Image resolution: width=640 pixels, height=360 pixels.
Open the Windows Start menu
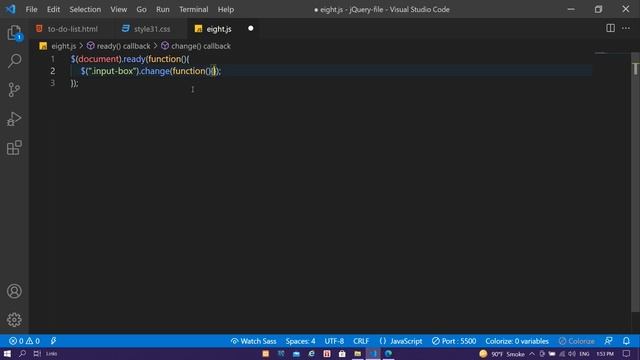7,353
